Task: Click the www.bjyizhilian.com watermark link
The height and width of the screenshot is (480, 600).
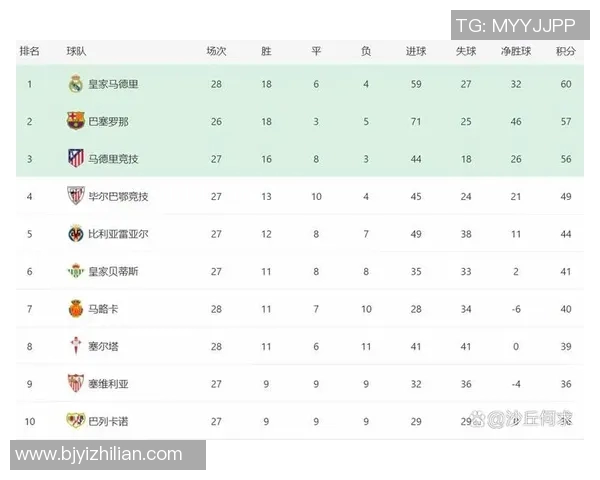Action: 99,455
